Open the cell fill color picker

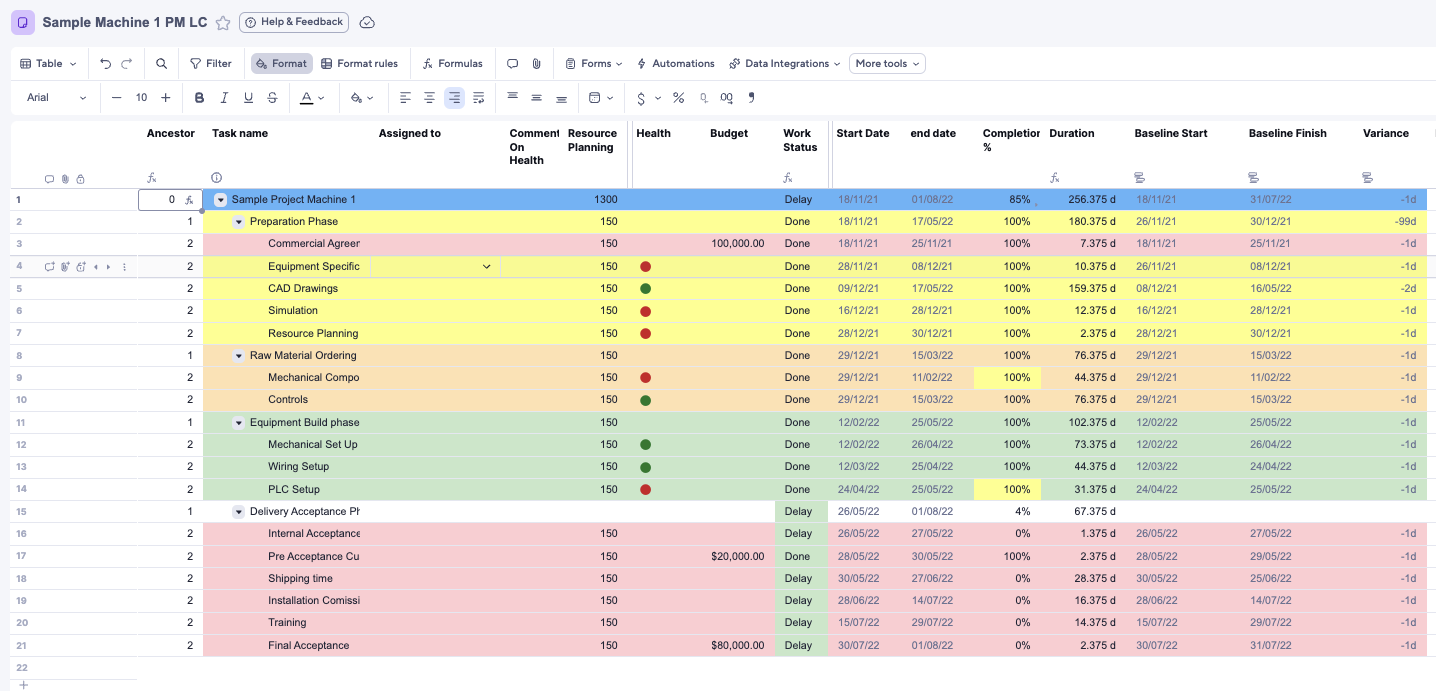(x=361, y=98)
